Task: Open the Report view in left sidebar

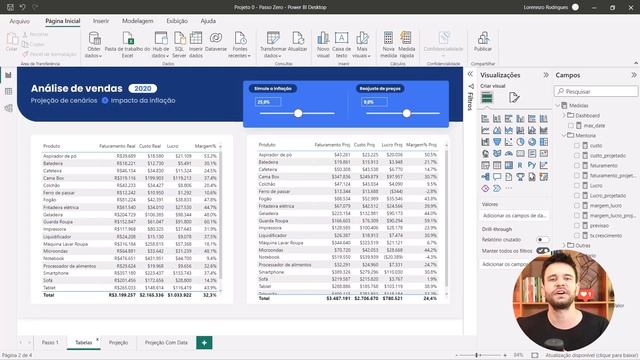Action: (8, 76)
